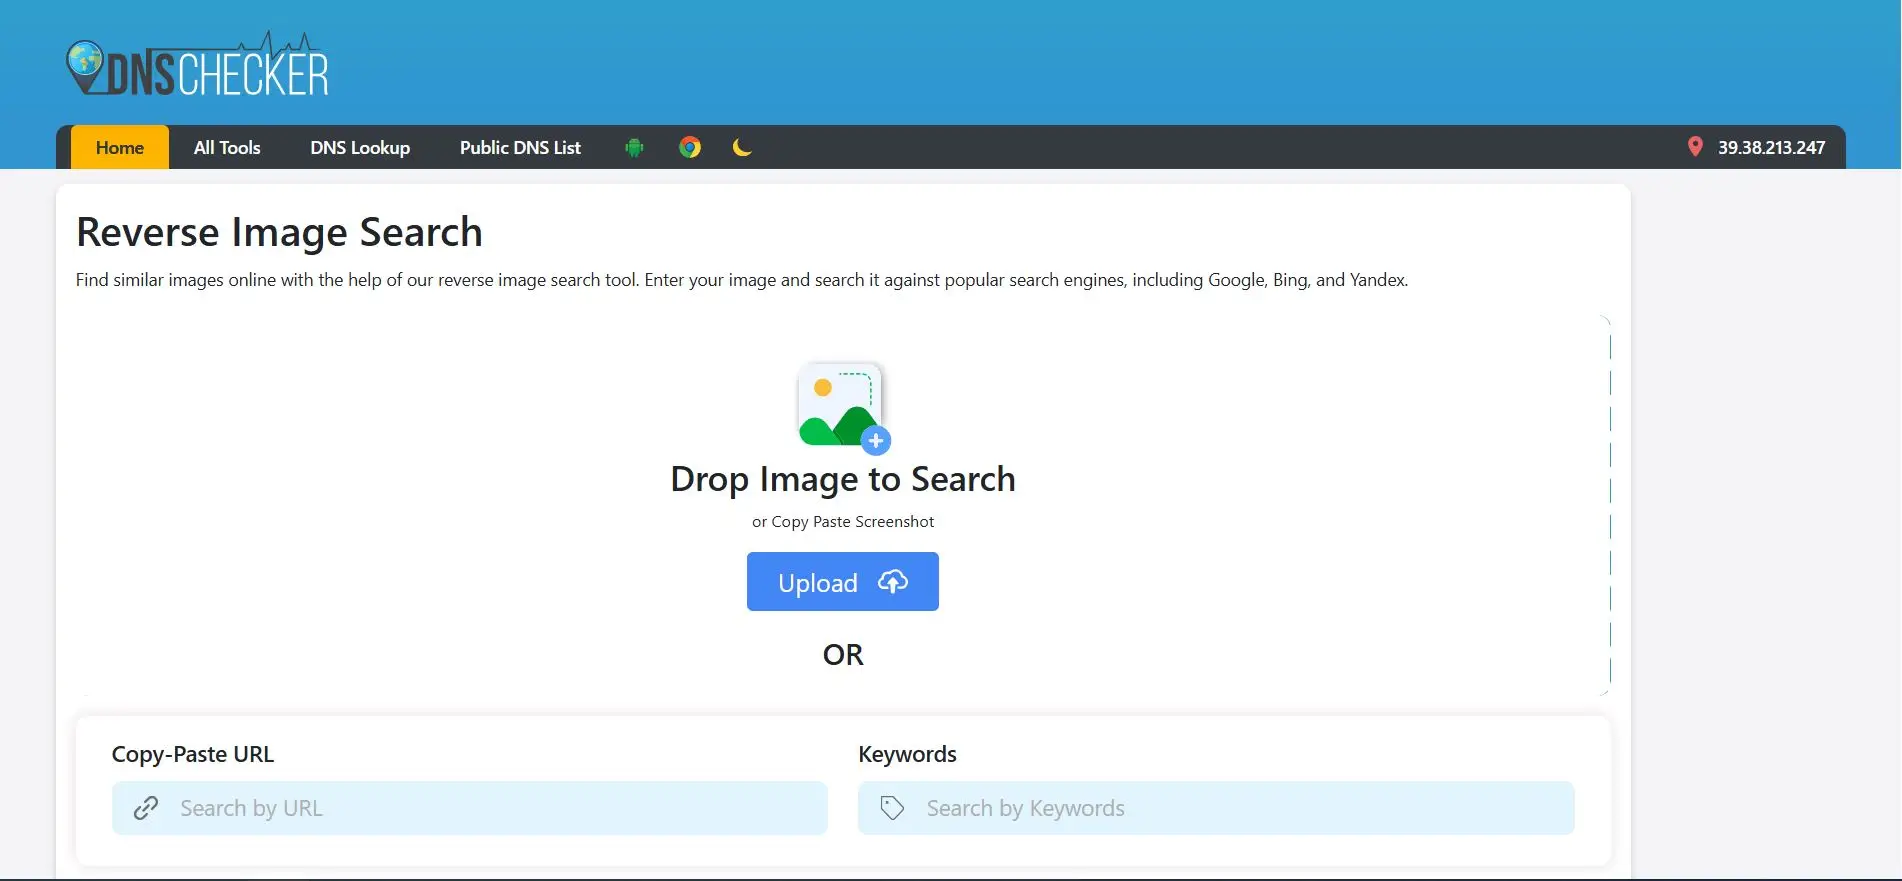Open the Android app icon link
The height and width of the screenshot is (881, 1902).
[x=634, y=148]
